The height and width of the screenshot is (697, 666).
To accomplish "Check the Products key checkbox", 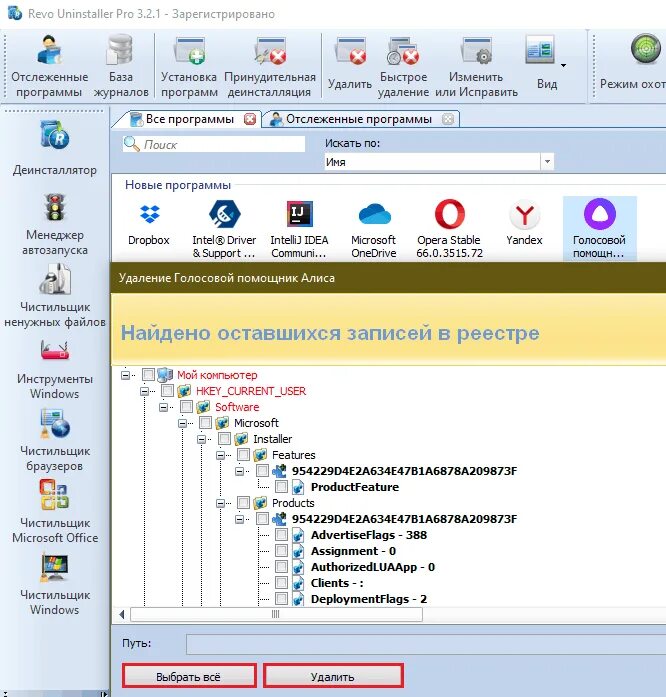I will click(244, 503).
